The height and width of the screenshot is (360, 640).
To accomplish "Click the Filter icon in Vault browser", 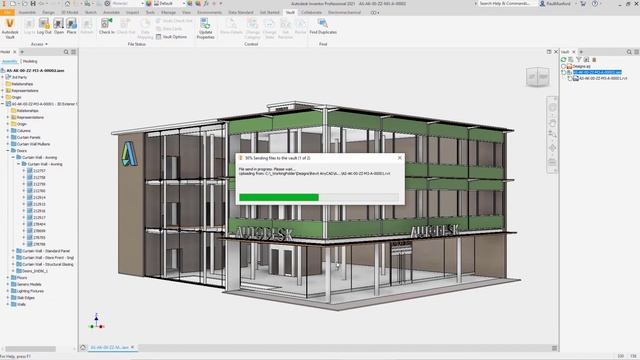I will (x=579, y=60).
